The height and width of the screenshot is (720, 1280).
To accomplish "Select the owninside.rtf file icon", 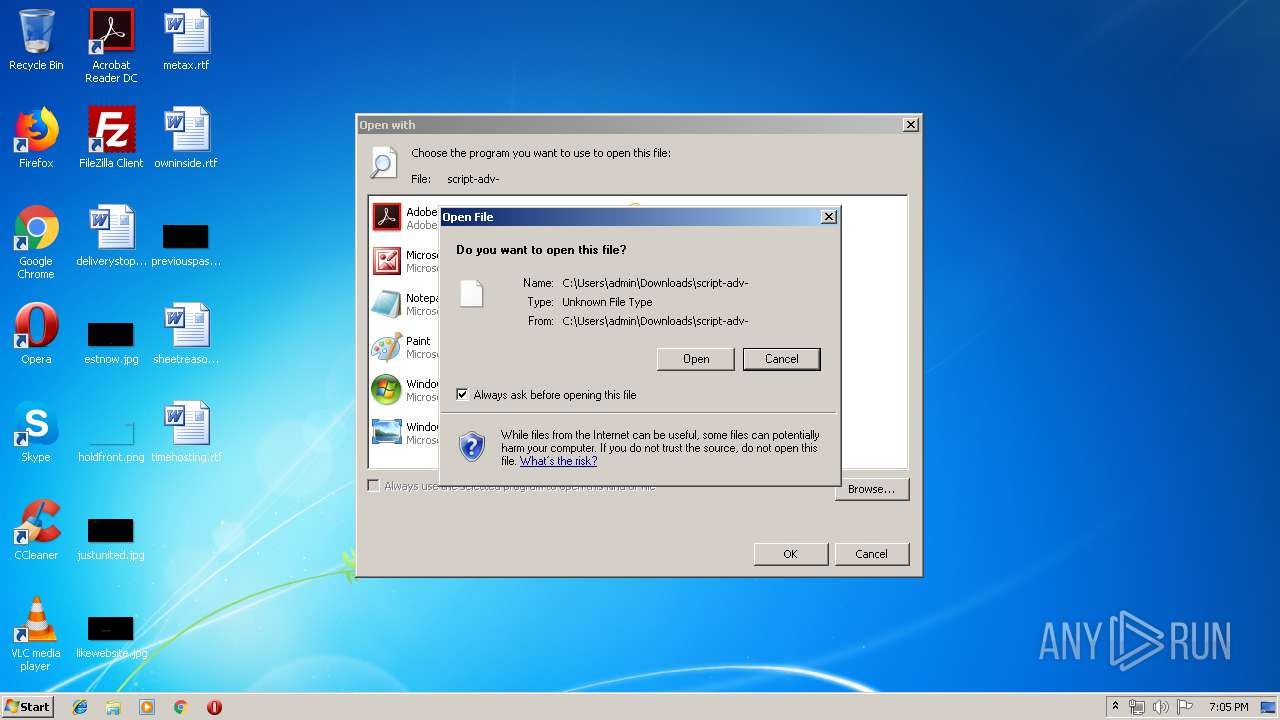I will (186, 138).
